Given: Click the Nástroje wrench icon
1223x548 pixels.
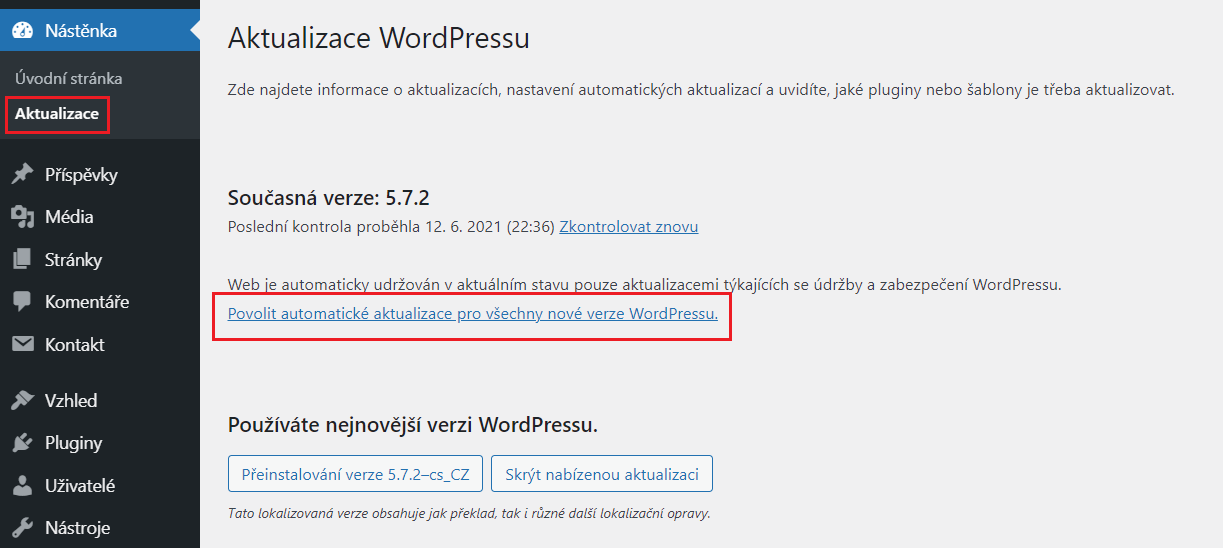Looking at the screenshot, I should click(22, 528).
